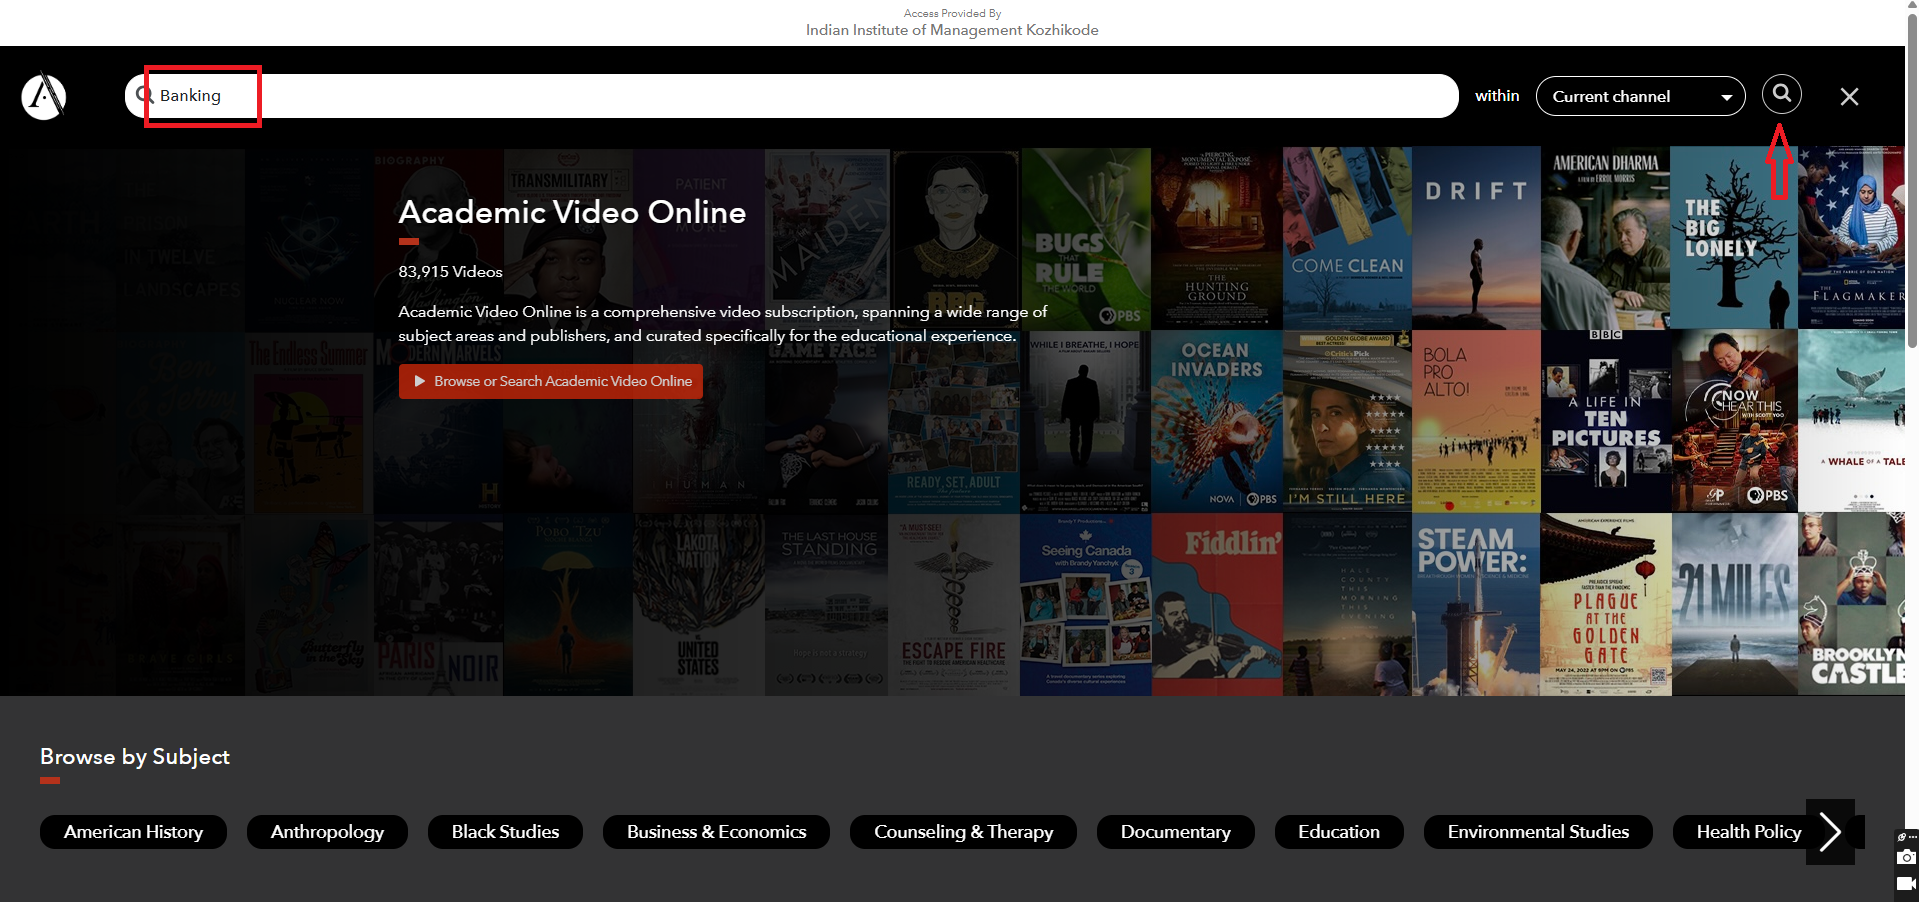
Task: Click the magnifier icon inside search field
Action: coord(144,96)
